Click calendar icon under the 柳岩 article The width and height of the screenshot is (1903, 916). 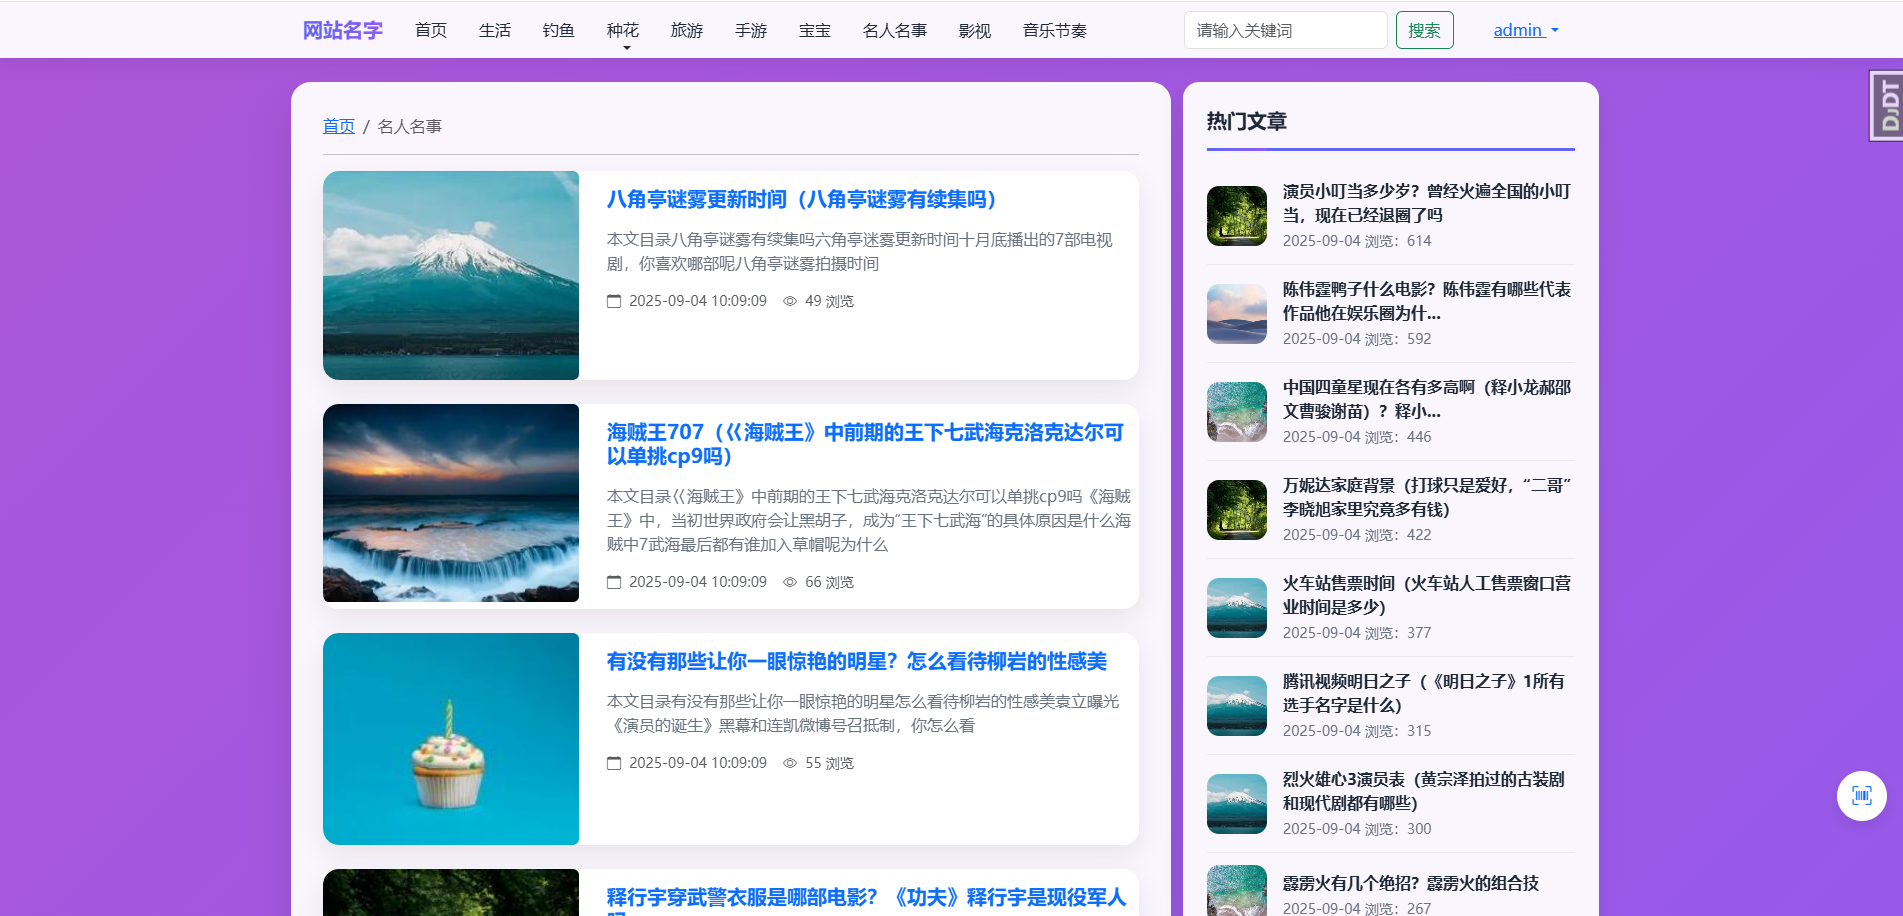pos(613,762)
